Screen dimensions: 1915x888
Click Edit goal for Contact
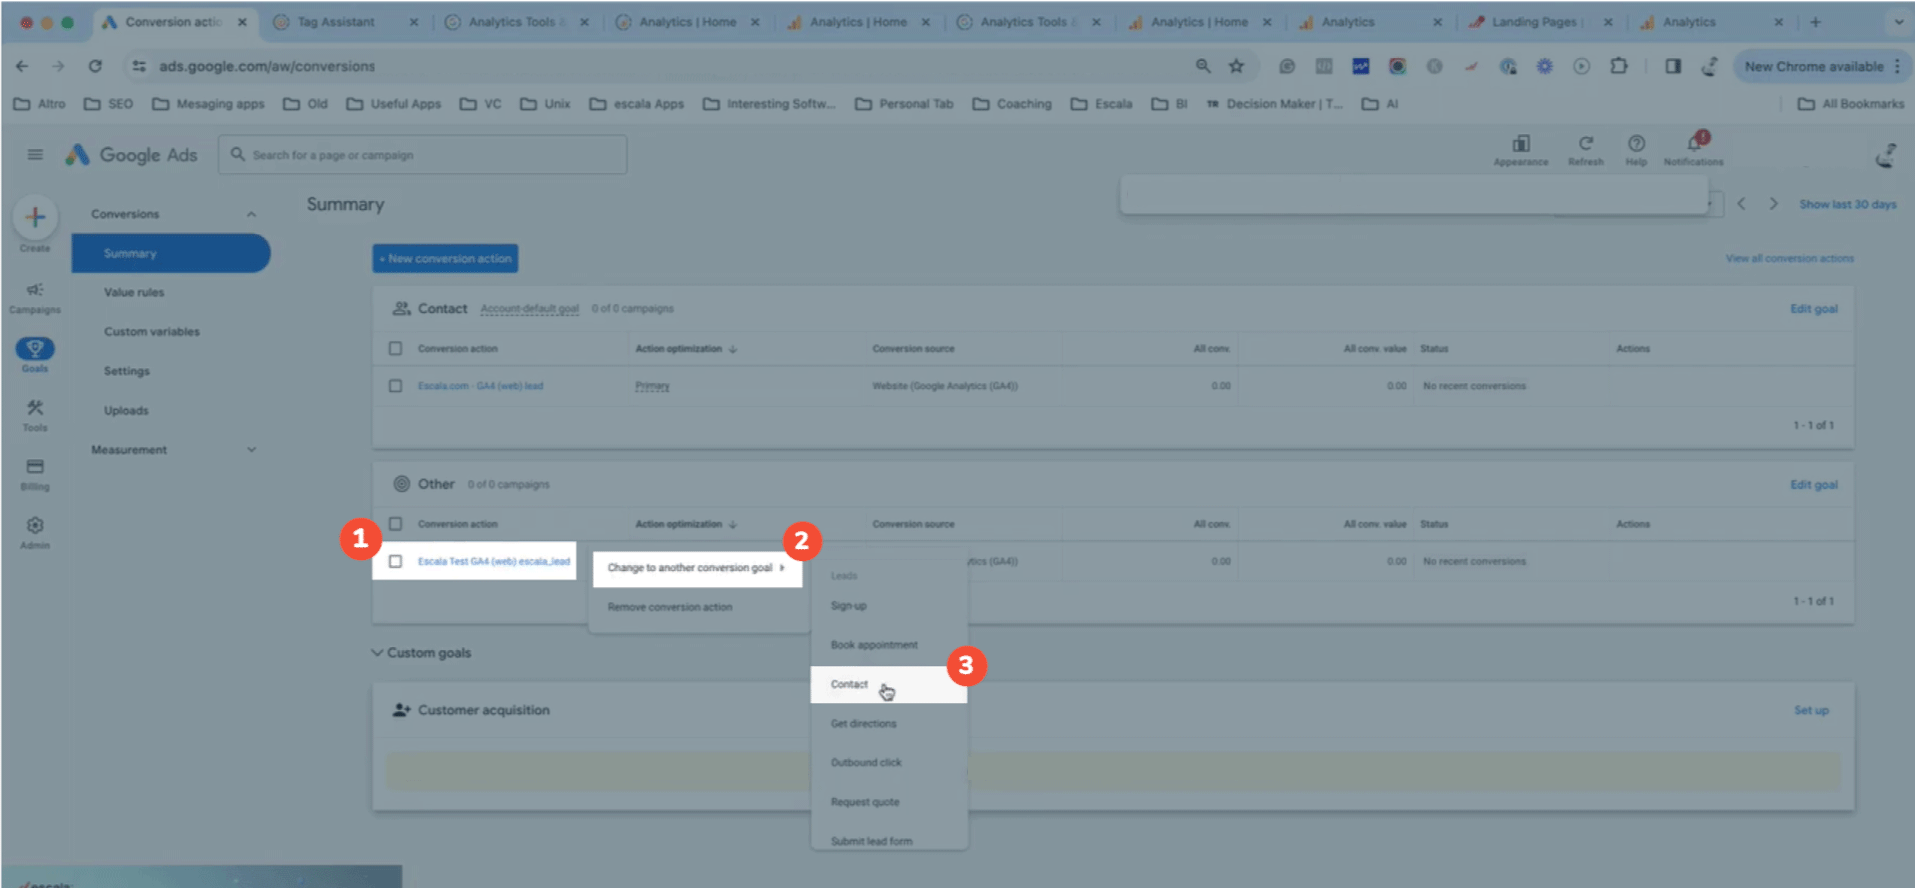(1814, 309)
